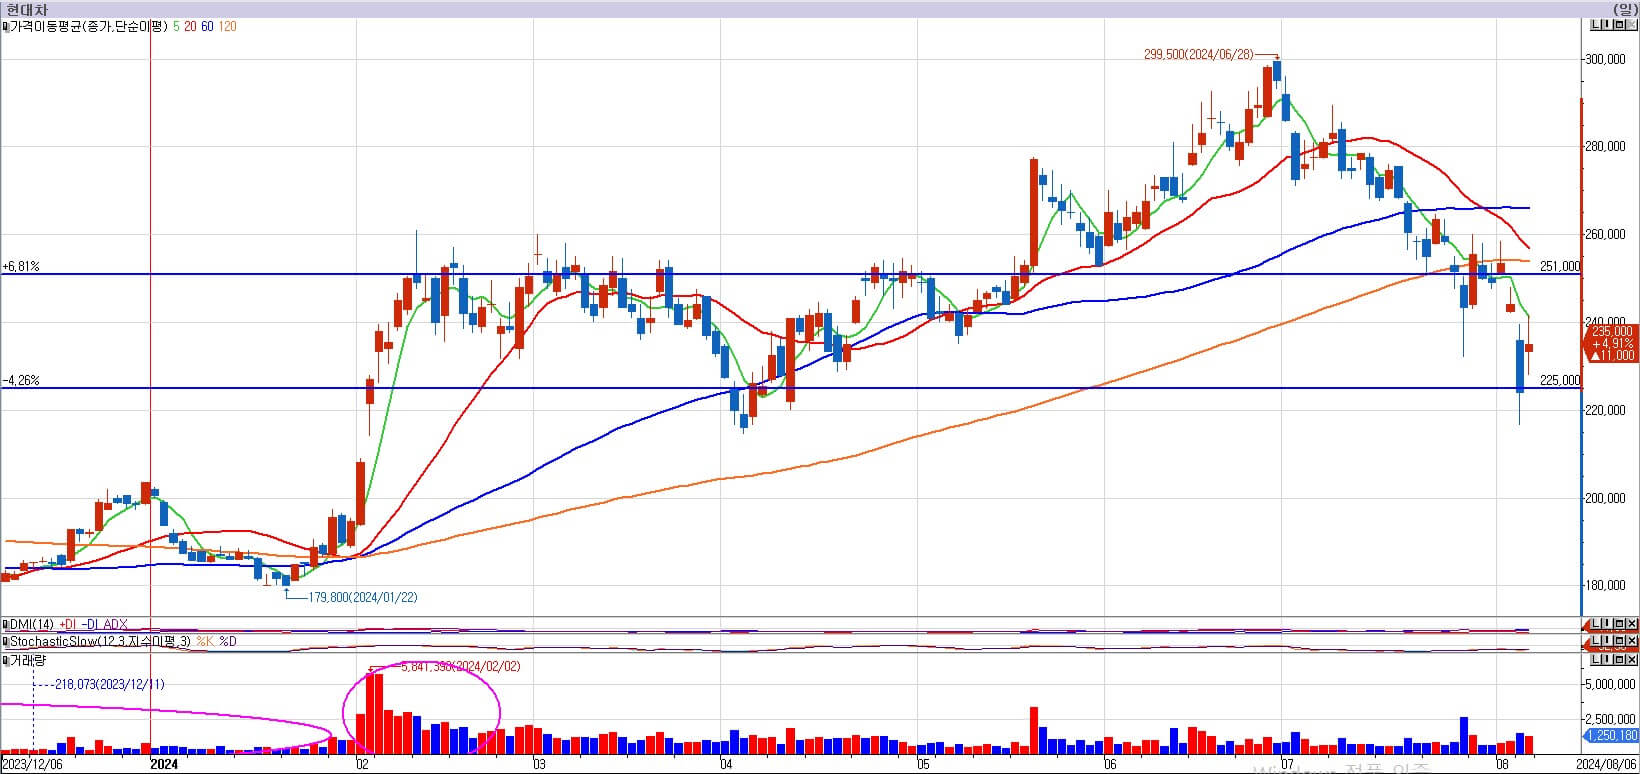1640x774 pixels.
Task: Click the I button of the price panel
Action: 1607,25
